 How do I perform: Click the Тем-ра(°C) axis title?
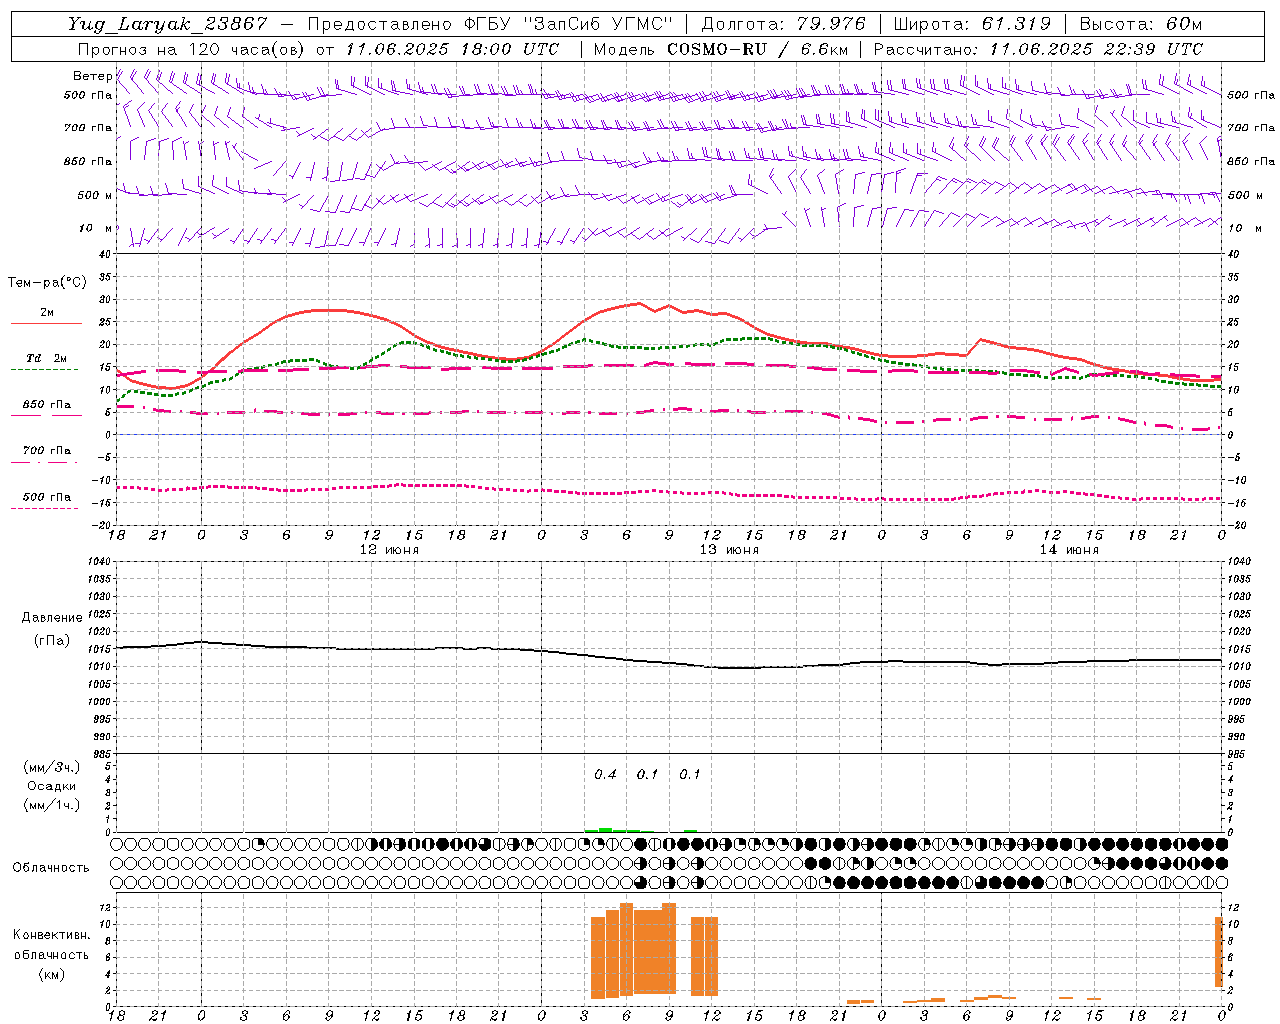[46, 283]
